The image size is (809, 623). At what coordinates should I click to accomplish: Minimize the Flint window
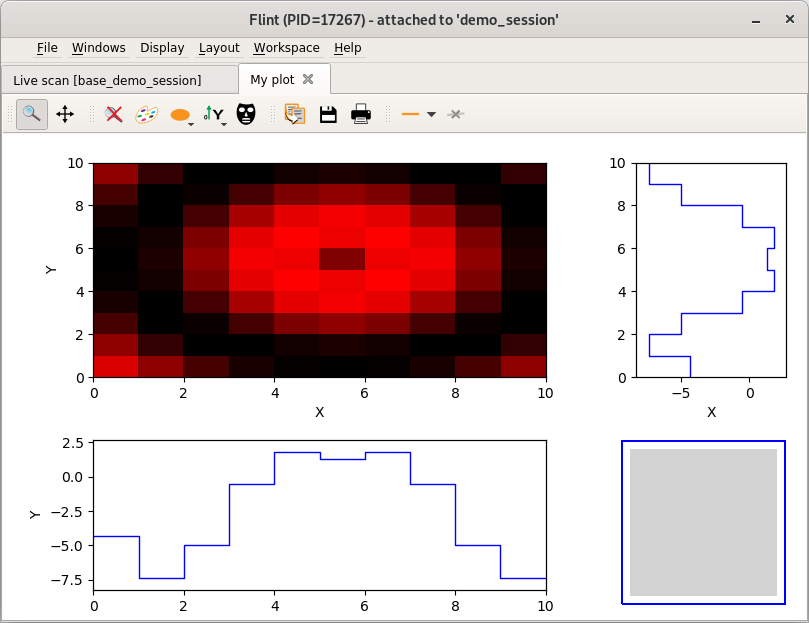[x=756, y=20]
